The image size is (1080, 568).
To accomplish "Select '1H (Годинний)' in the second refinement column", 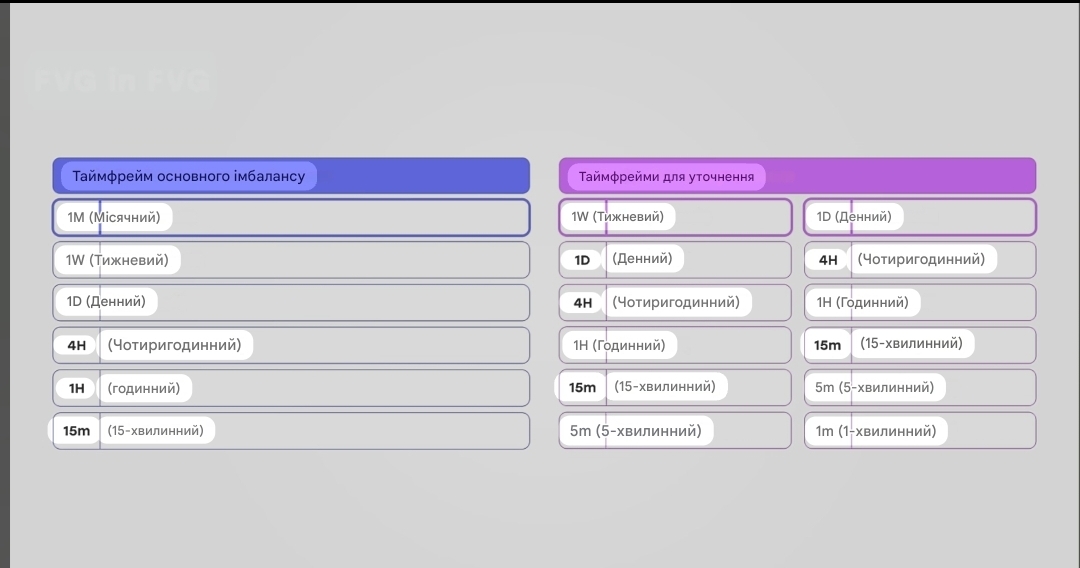I will [x=863, y=302].
